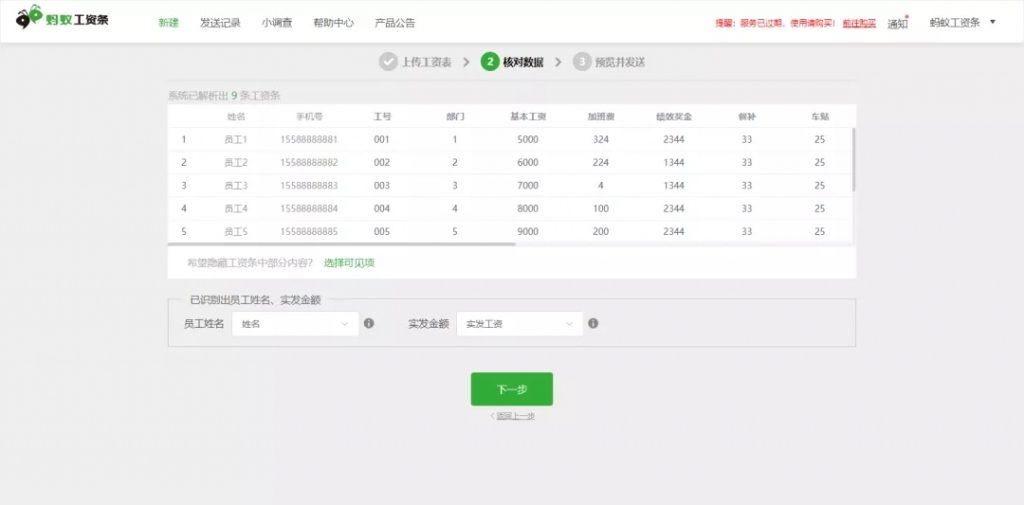Go to 帮助中心
The image size is (1024, 505).
click(333, 22)
